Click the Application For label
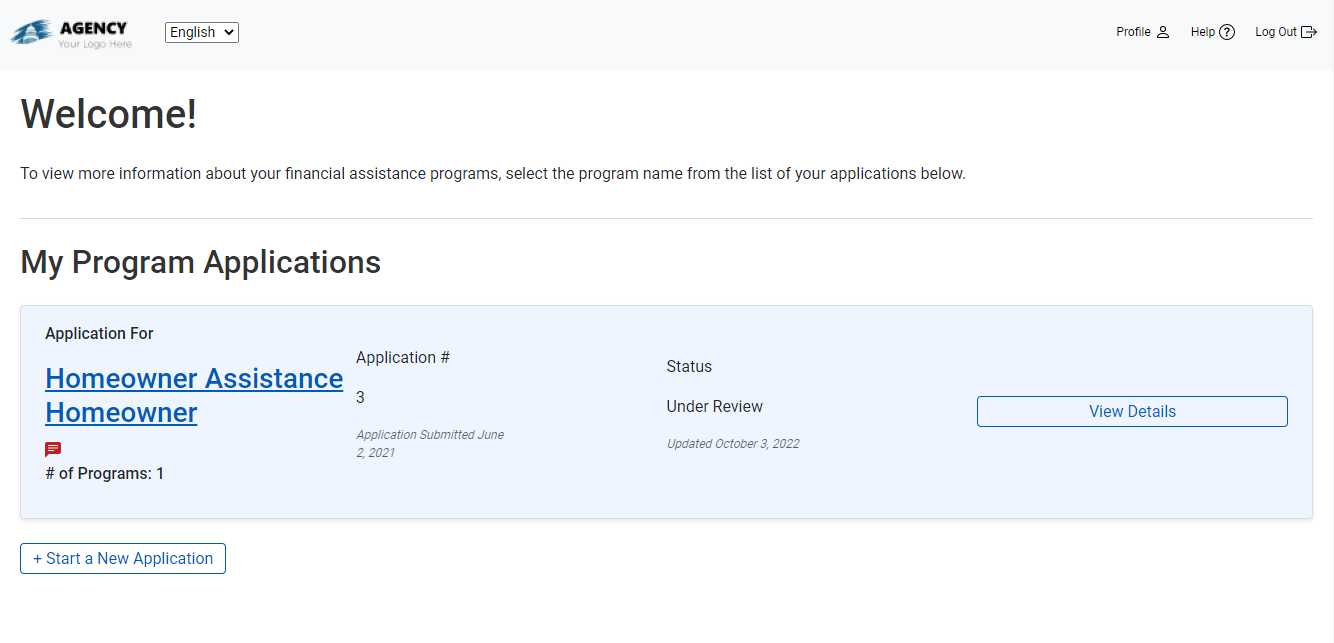This screenshot has height=643, width=1334. pyautogui.click(x=99, y=333)
